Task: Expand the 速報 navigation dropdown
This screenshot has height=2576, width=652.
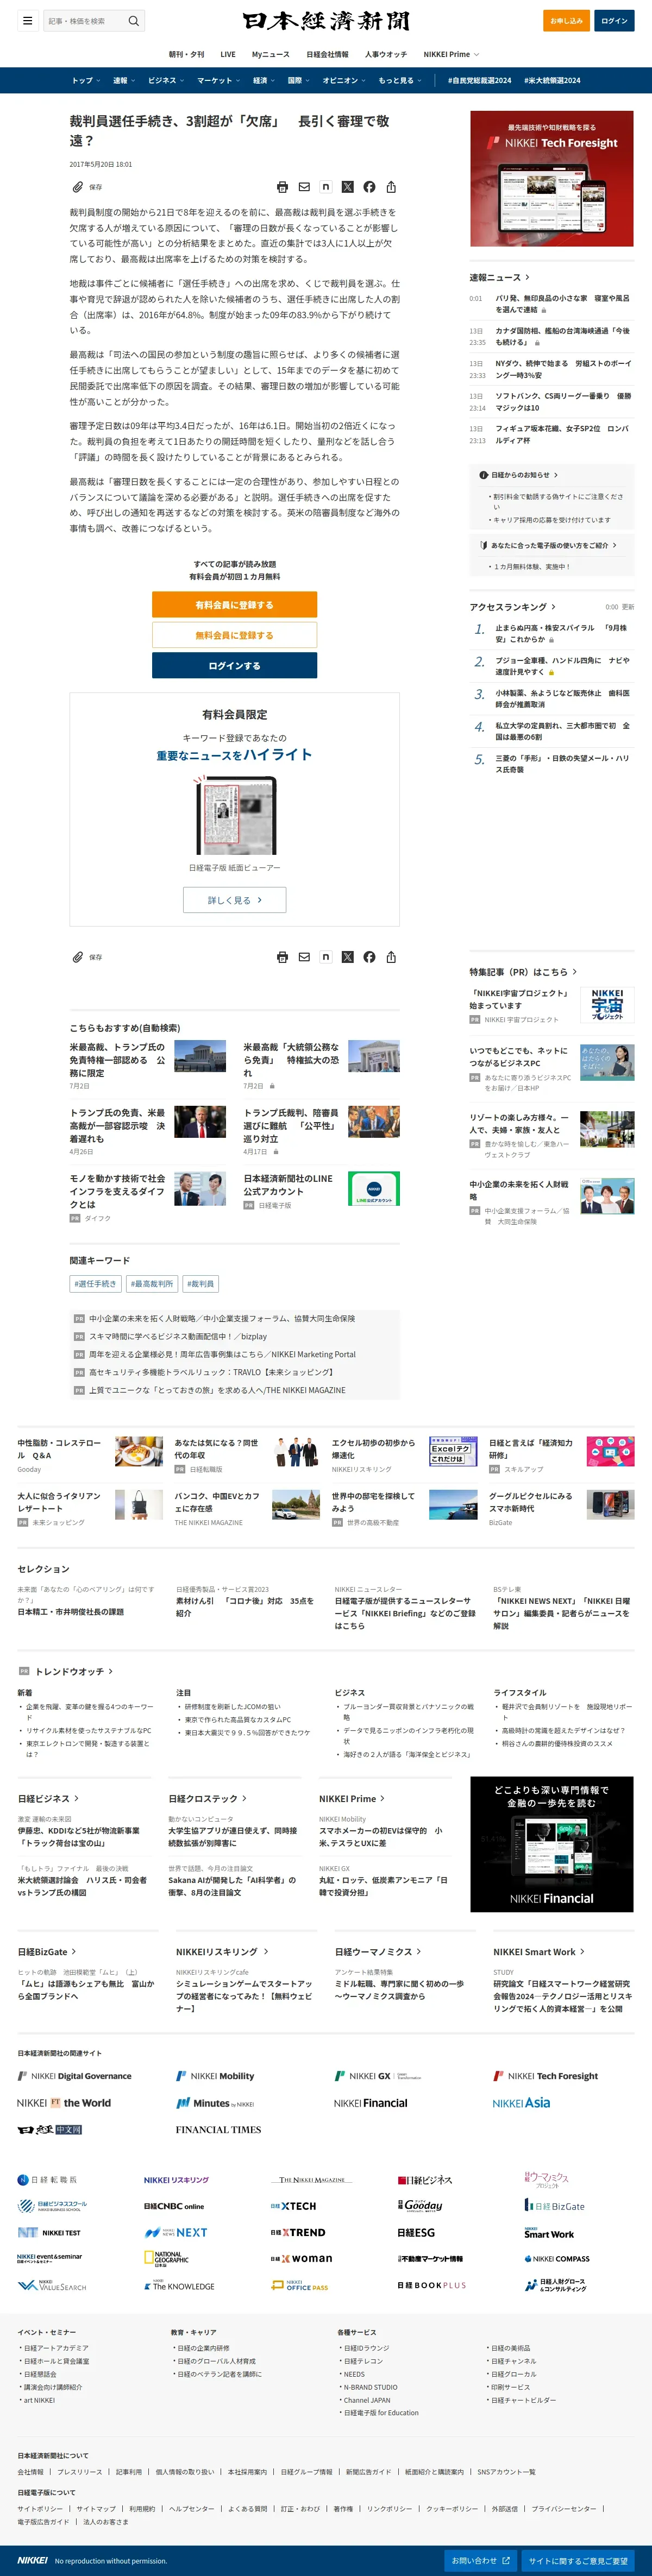Action: 124,80
